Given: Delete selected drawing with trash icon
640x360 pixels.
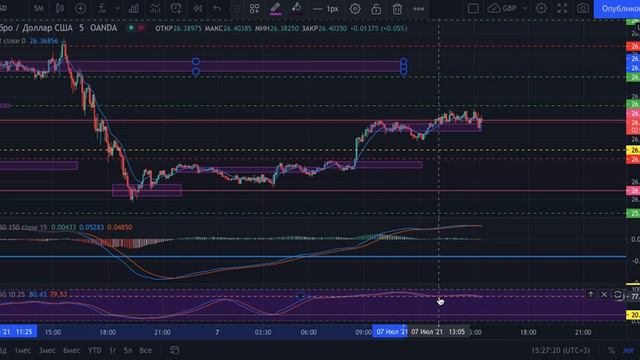Looking at the screenshot, I should [397, 9].
